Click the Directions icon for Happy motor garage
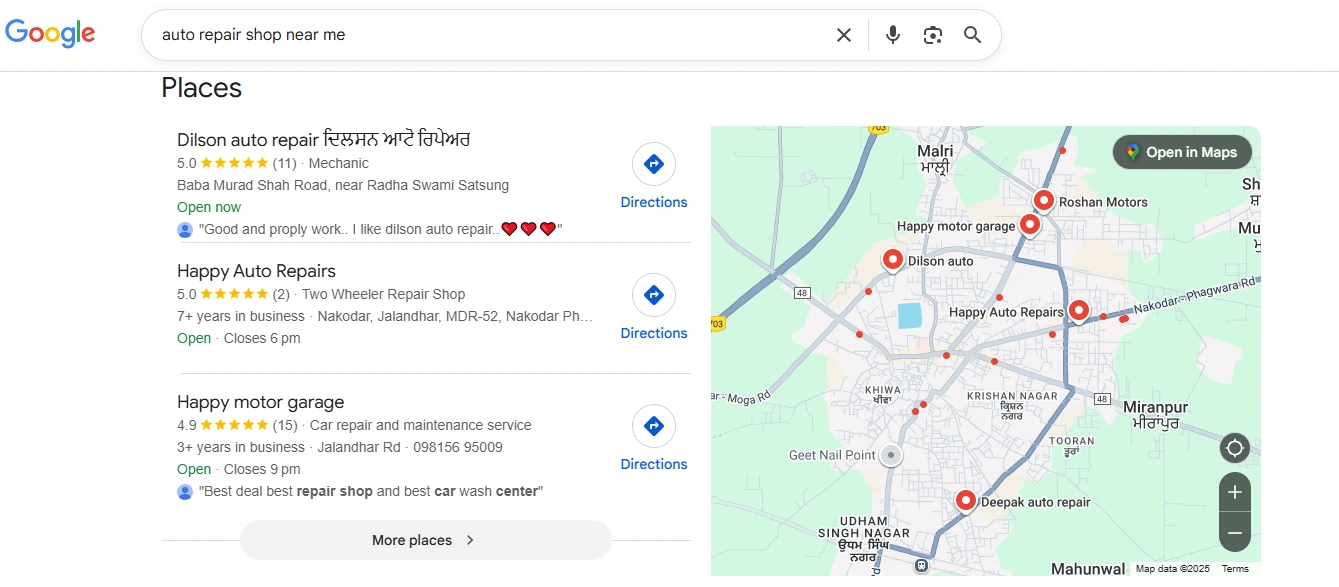The height and width of the screenshot is (587, 1339). (653, 425)
